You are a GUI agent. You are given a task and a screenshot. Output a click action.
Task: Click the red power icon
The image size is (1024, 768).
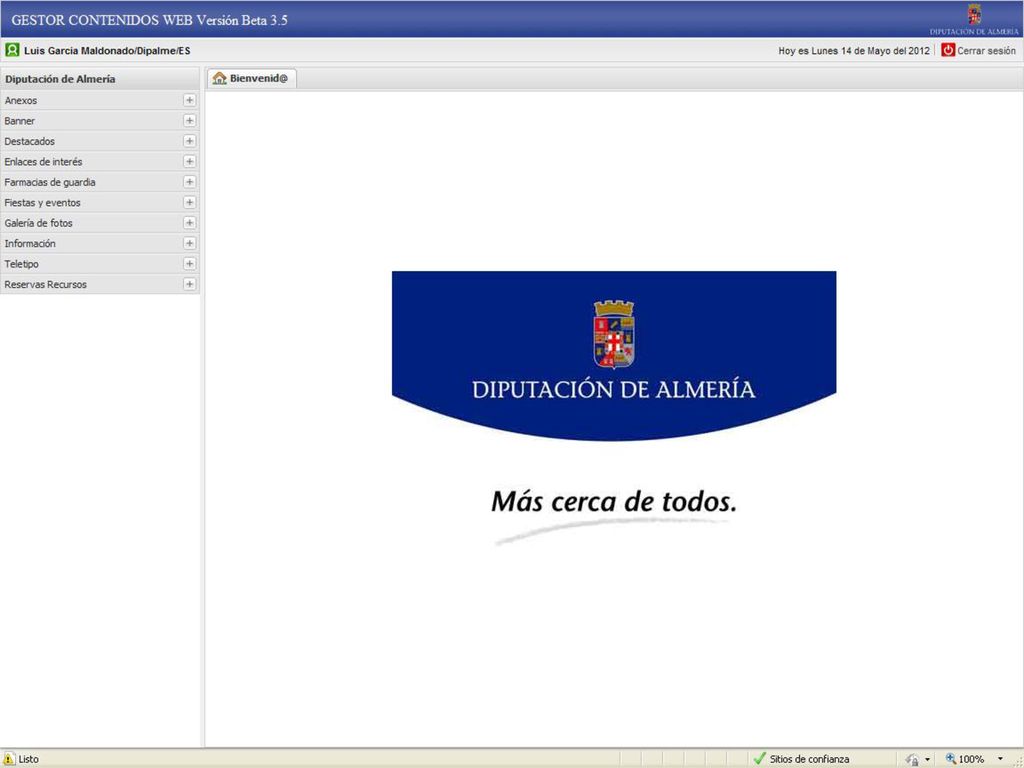pos(948,50)
